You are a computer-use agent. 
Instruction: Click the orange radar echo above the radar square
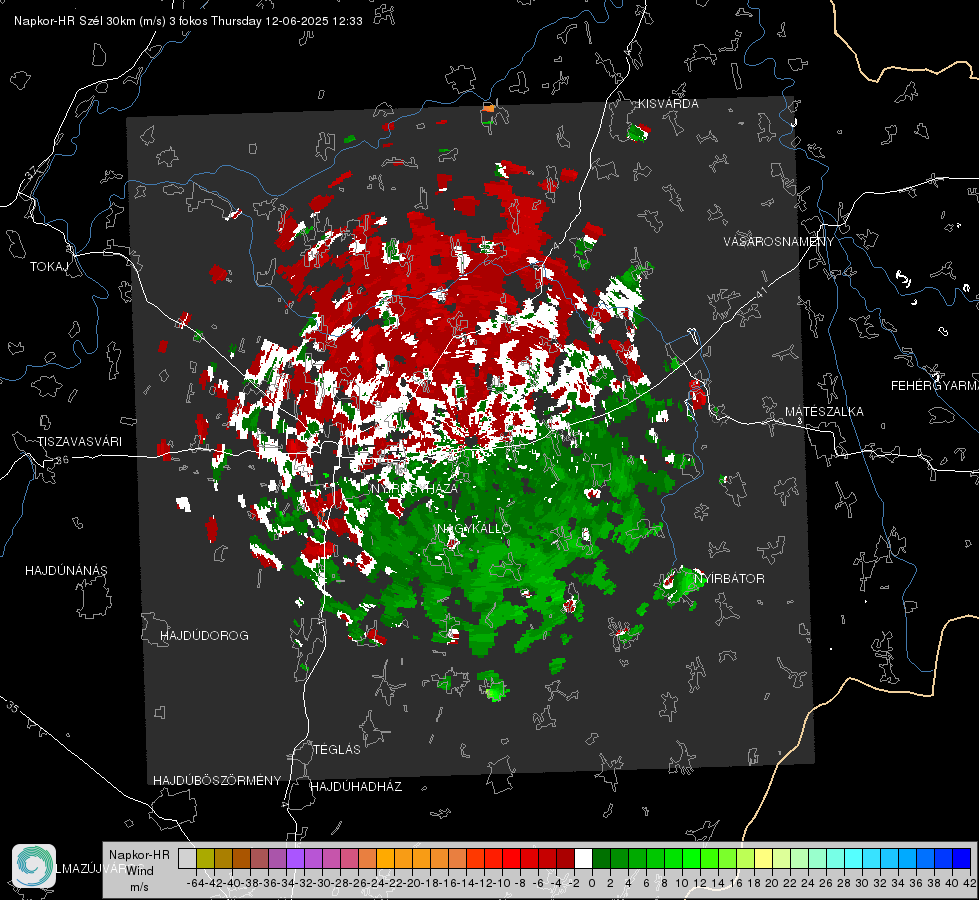coord(489,109)
